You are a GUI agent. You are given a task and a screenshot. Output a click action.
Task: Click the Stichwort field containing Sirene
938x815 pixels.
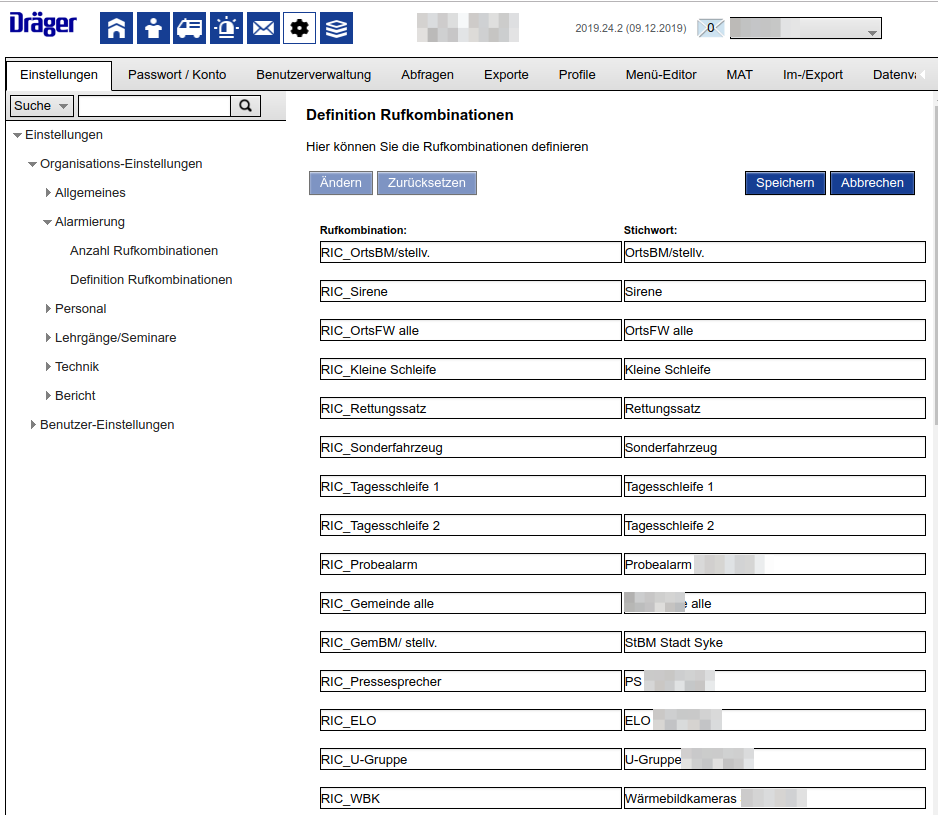(x=774, y=291)
